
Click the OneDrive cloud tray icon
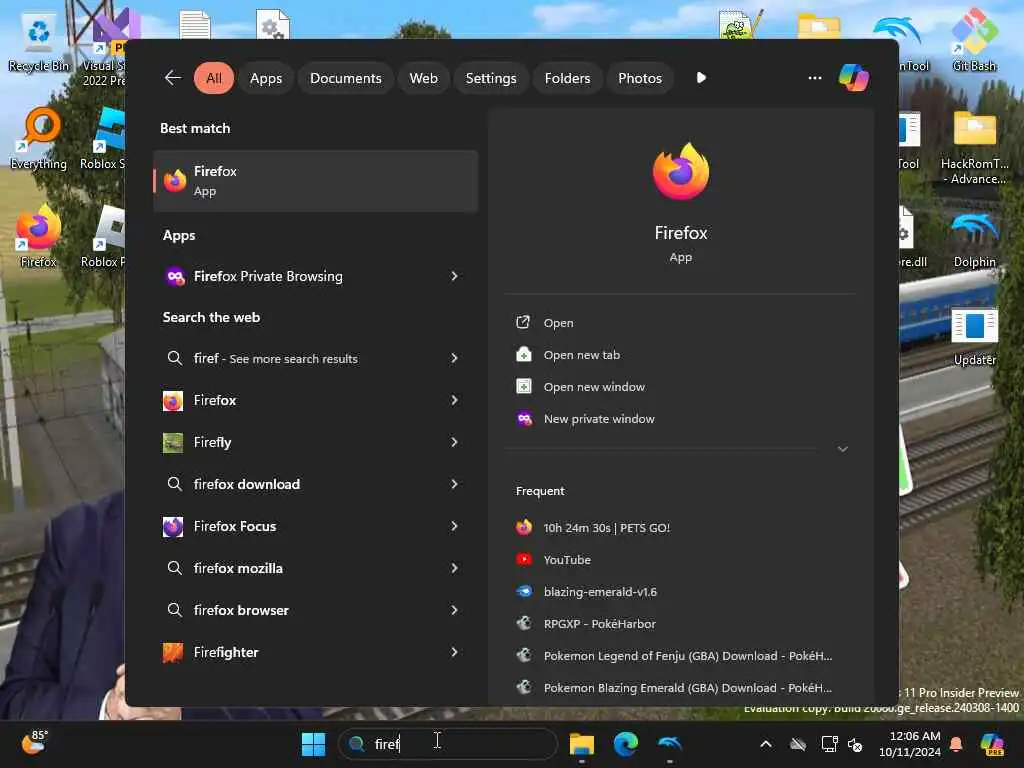[x=798, y=744]
